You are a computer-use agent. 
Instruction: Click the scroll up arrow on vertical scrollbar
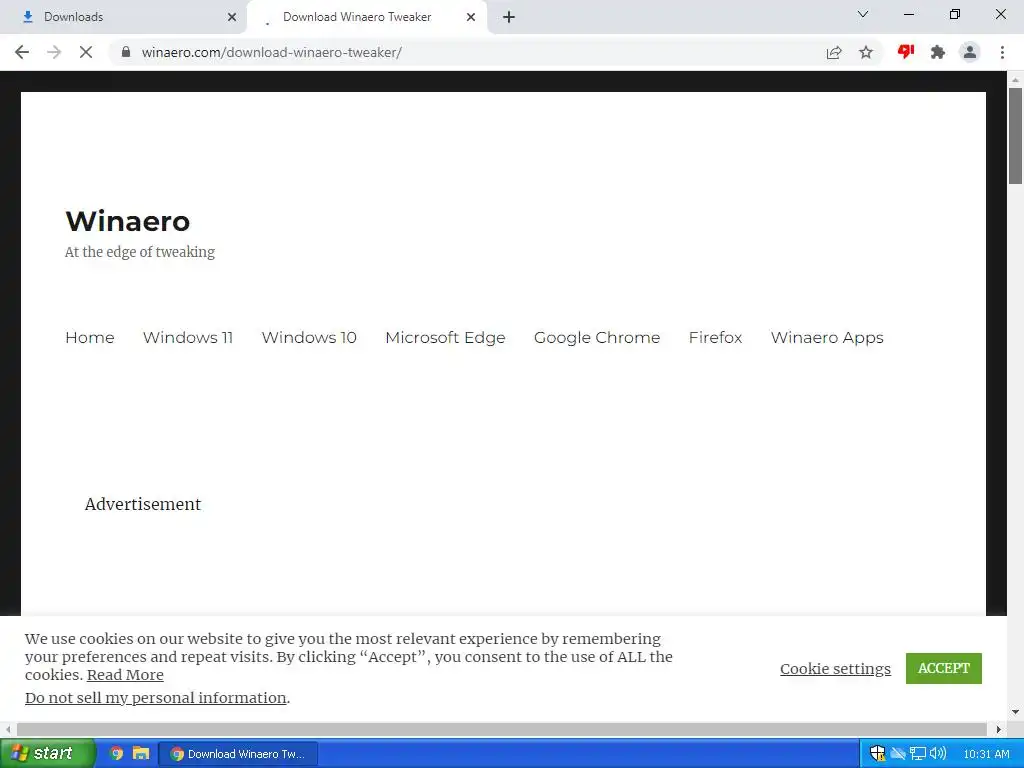pyautogui.click(x=1015, y=79)
